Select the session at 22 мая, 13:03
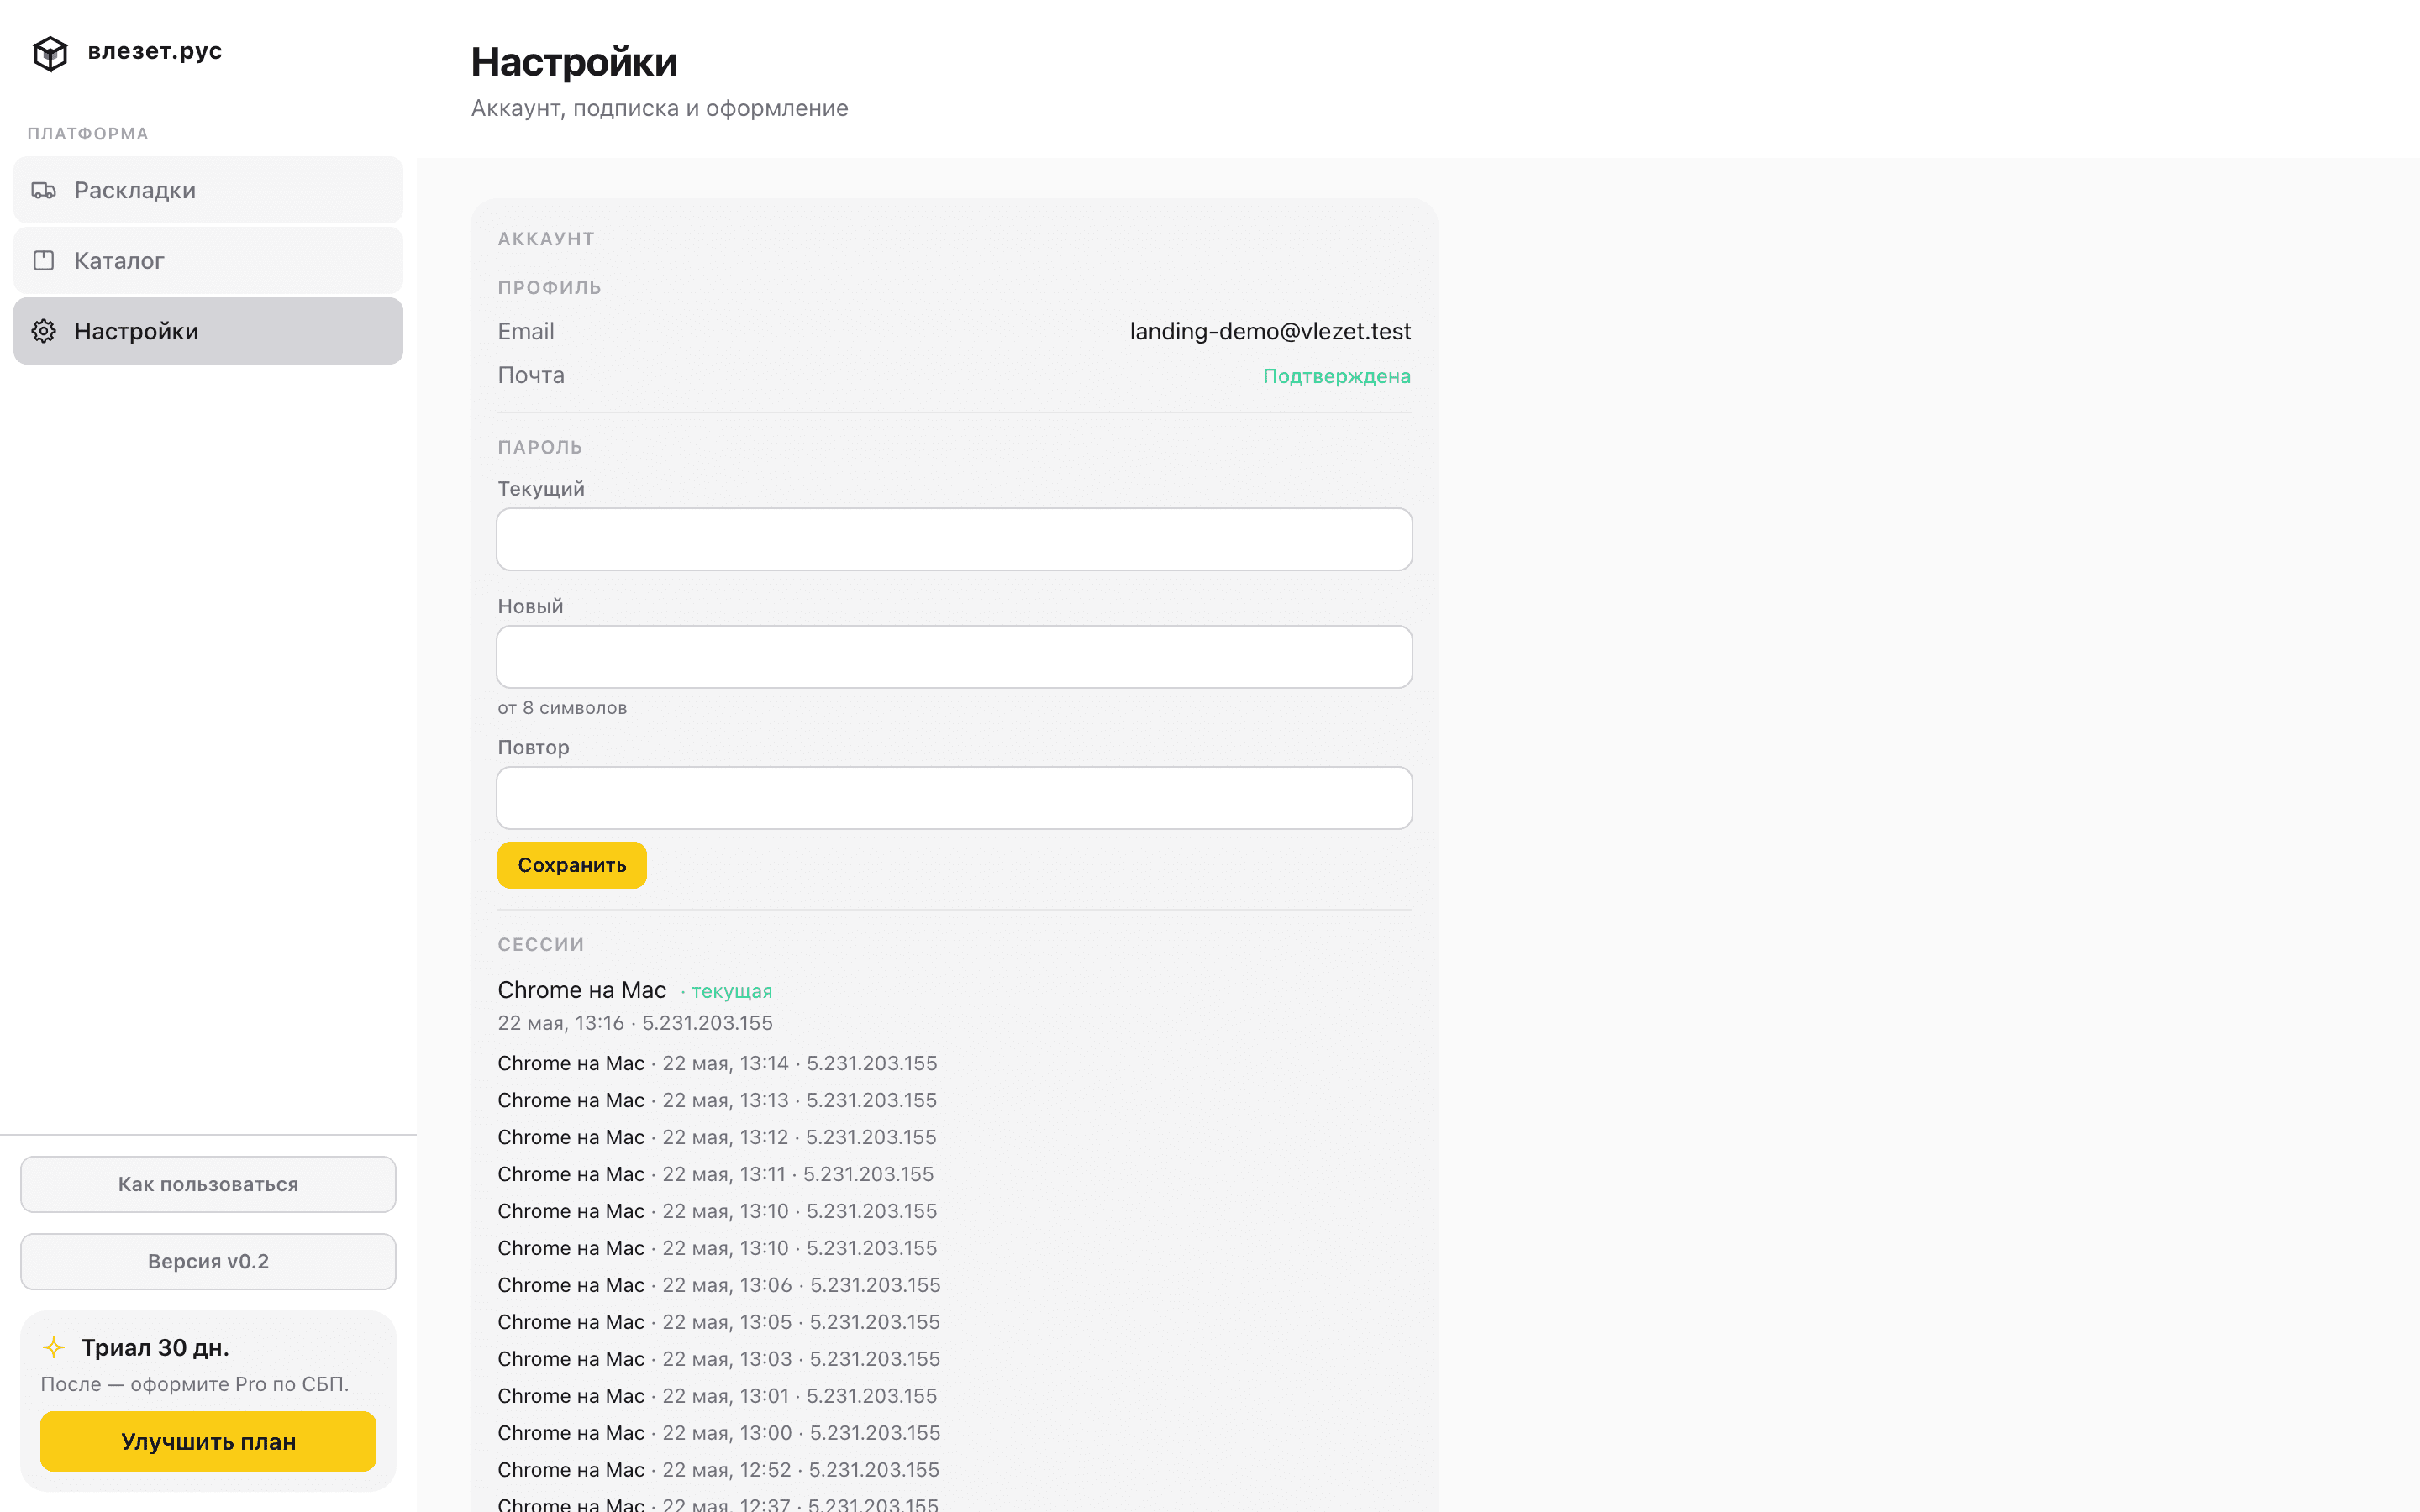 tap(719, 1359)
